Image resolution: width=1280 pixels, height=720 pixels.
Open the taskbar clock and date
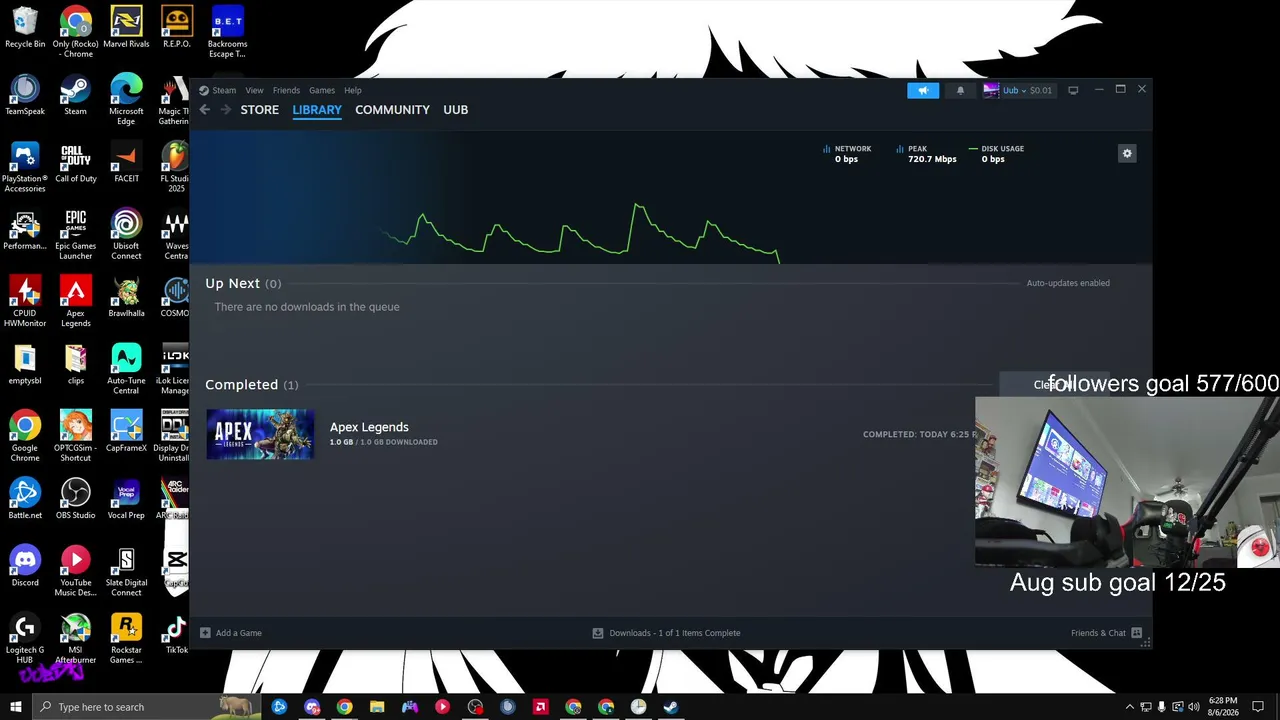pos(1222,707)
